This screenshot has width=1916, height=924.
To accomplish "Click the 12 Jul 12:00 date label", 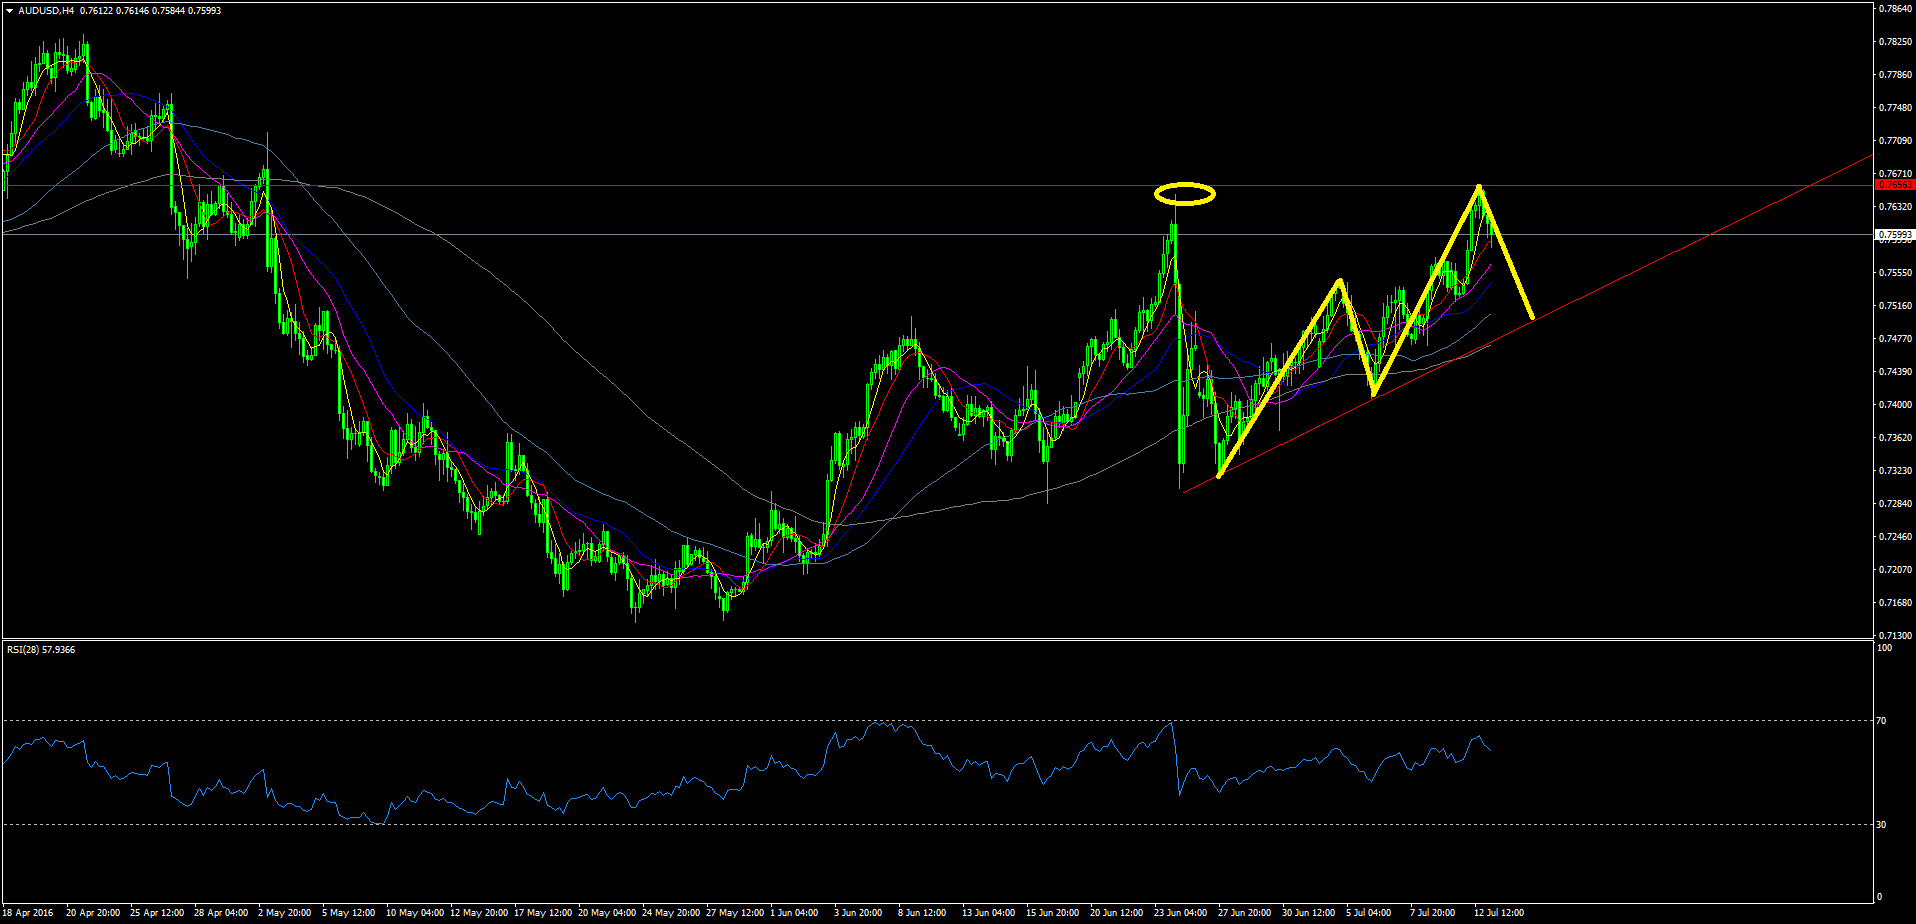I will pyautogui.click(x=1499, y=913).
